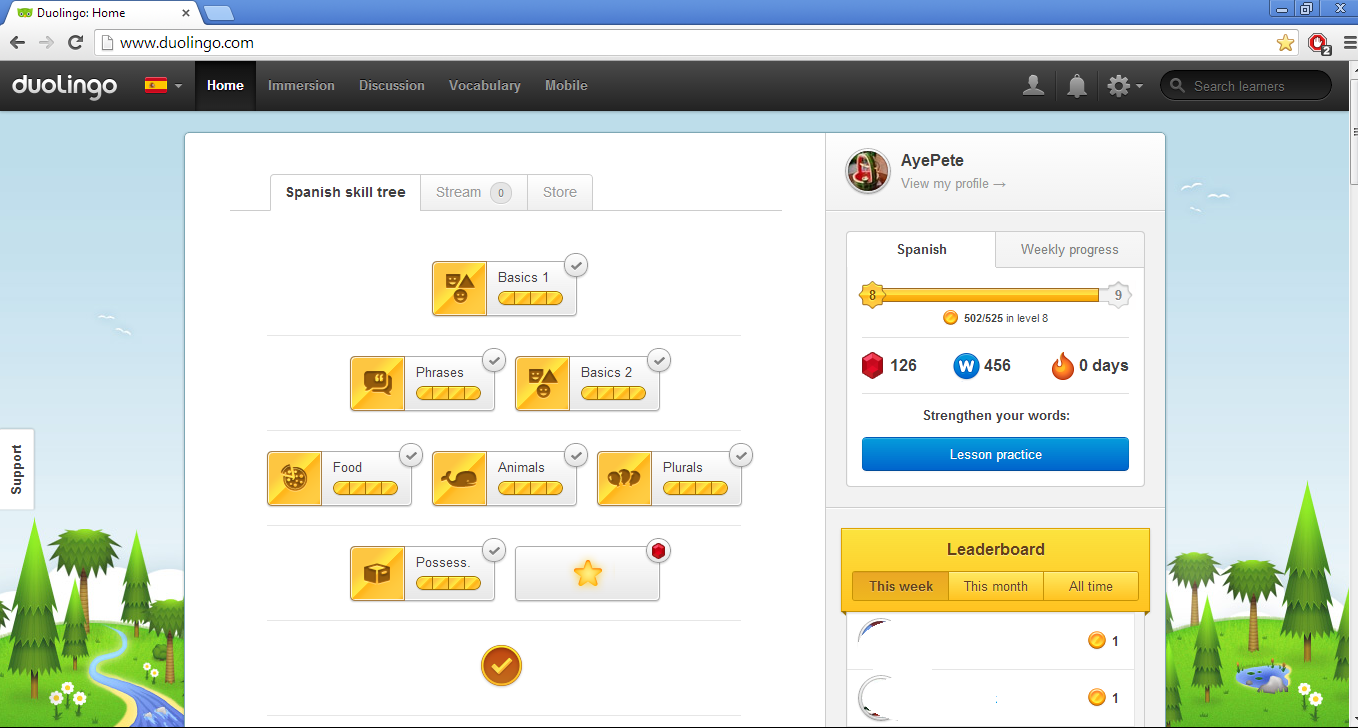Open the Animals whale skill icon

(x=460, y=479)
